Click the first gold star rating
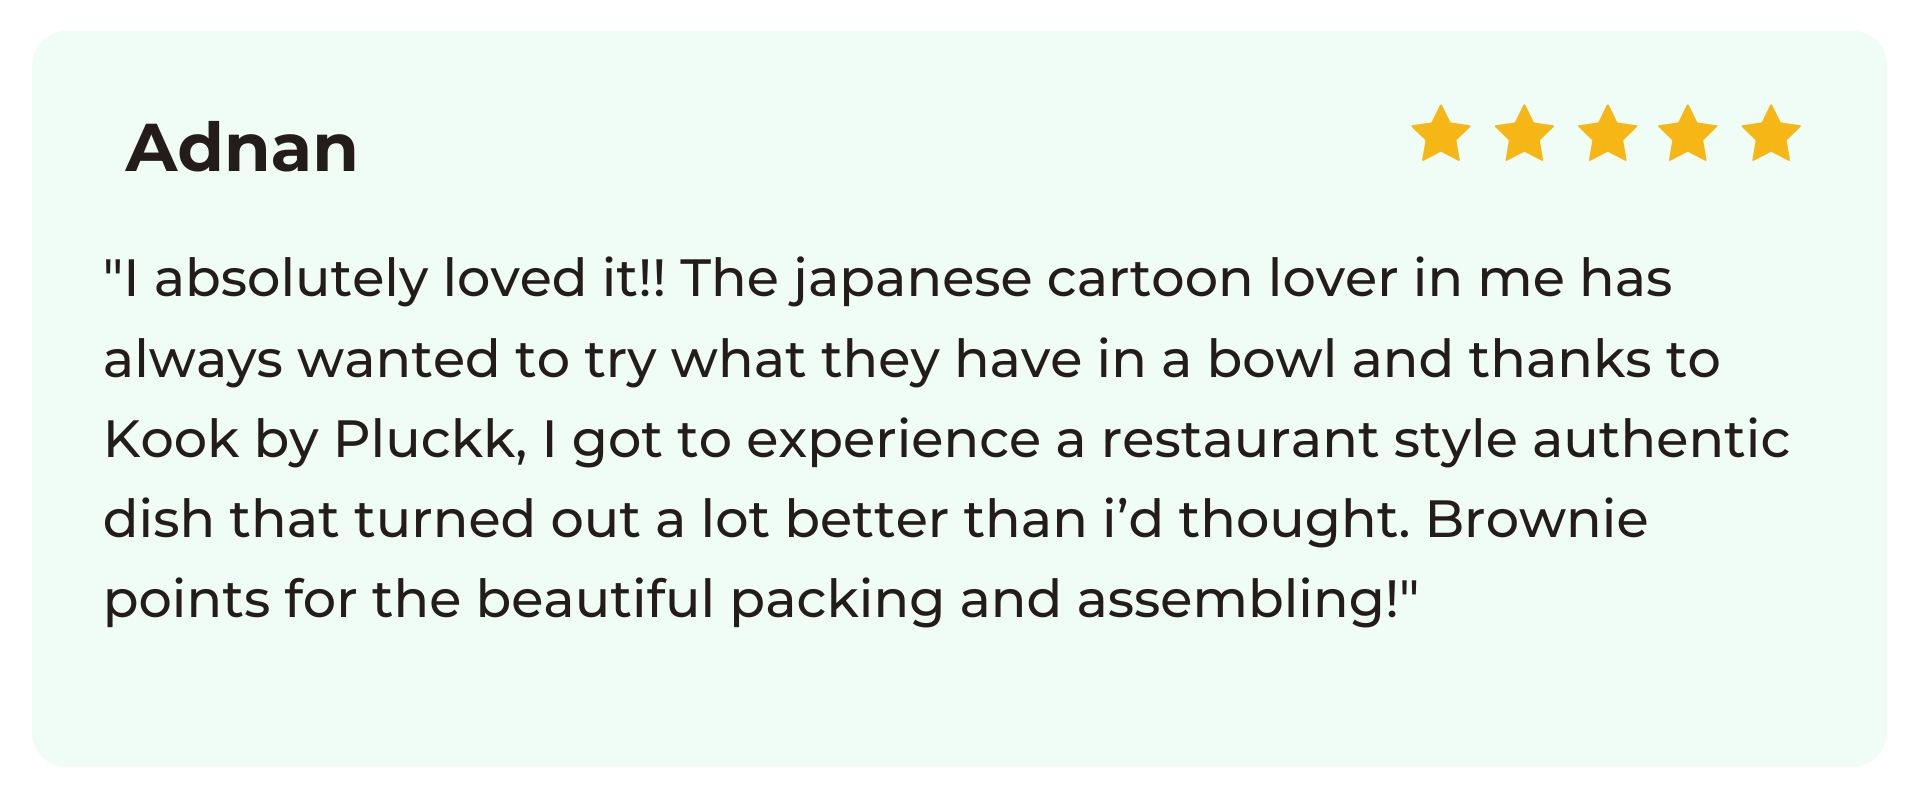The height and width of the screenshot is (800, 1920). 1440,133
